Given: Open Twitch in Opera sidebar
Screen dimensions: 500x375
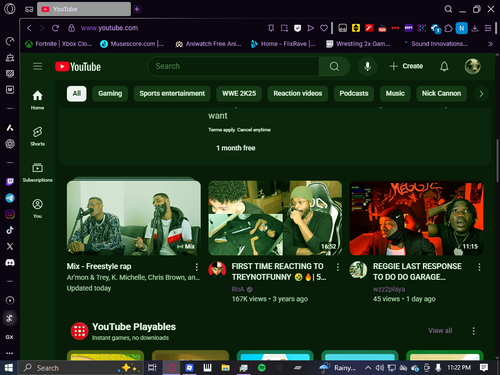Looking at the screenshot, I should tap(10, 182).
